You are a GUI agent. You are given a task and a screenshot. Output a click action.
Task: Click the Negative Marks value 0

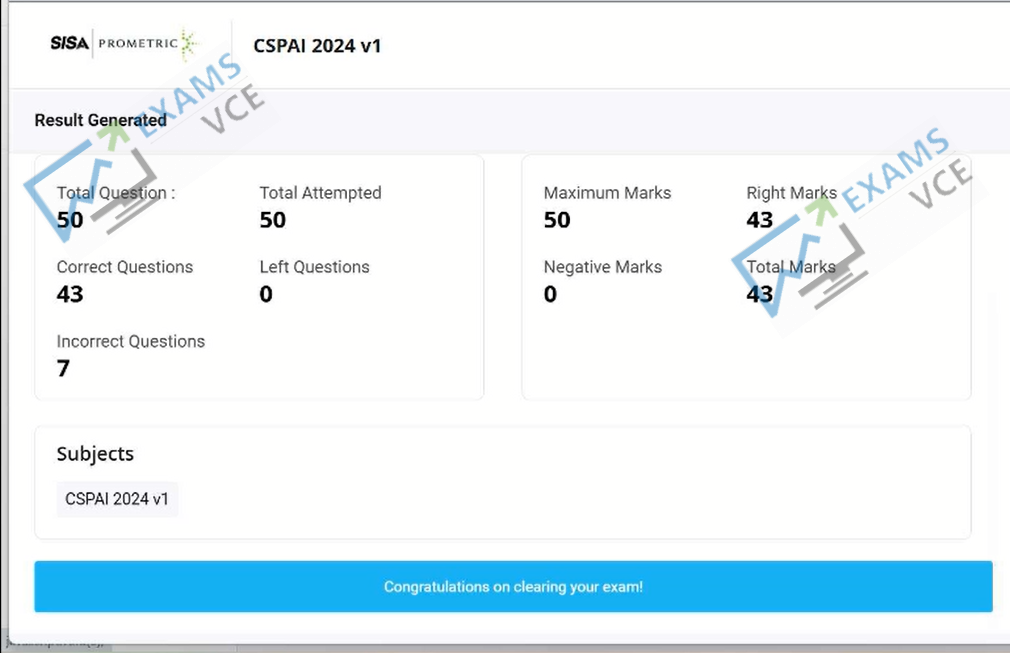click(x=550, y=294)
